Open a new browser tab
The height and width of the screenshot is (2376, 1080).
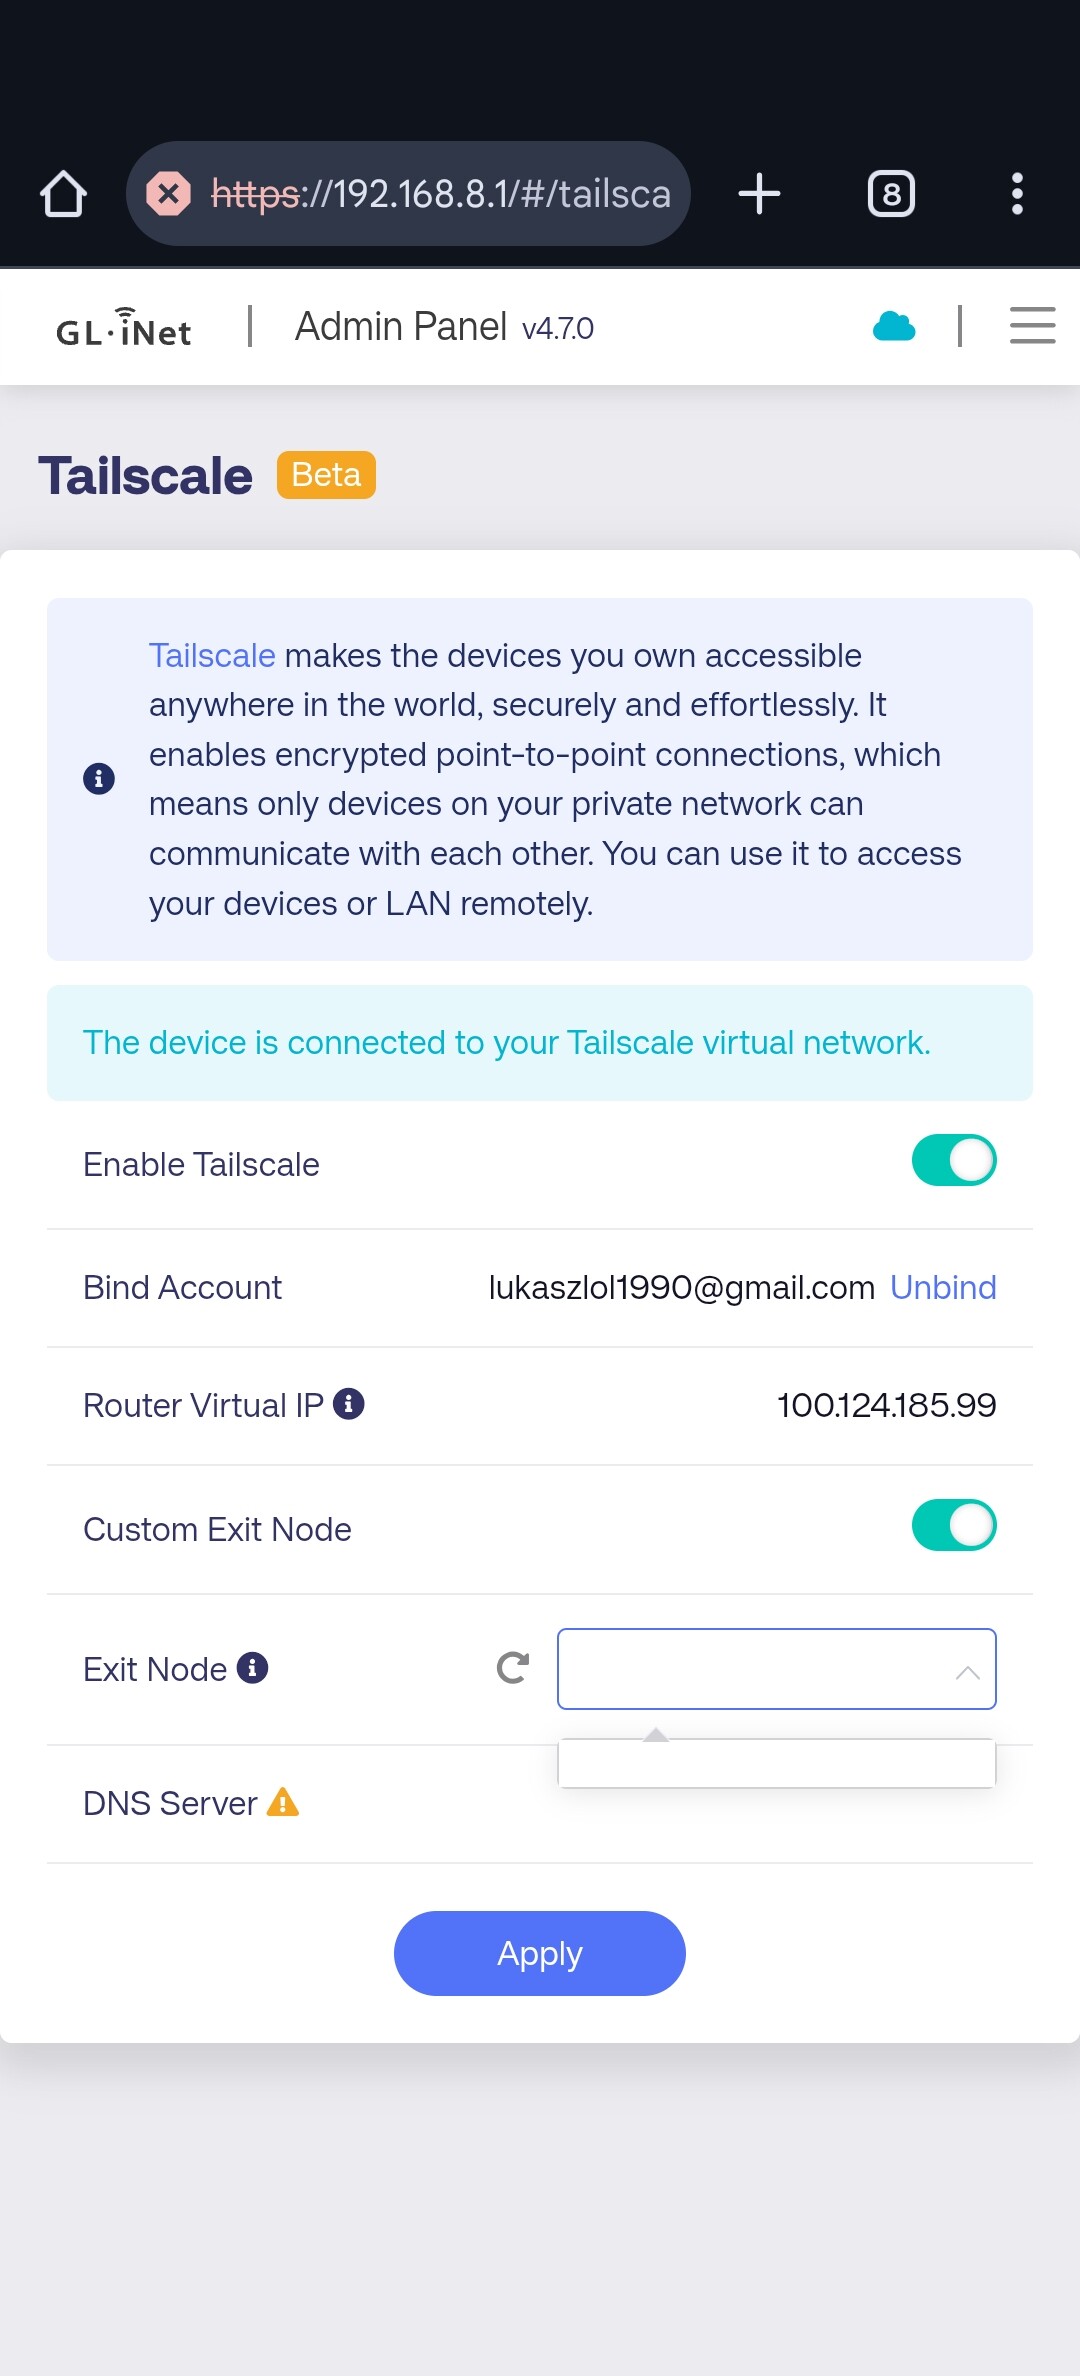pos(759,194)
